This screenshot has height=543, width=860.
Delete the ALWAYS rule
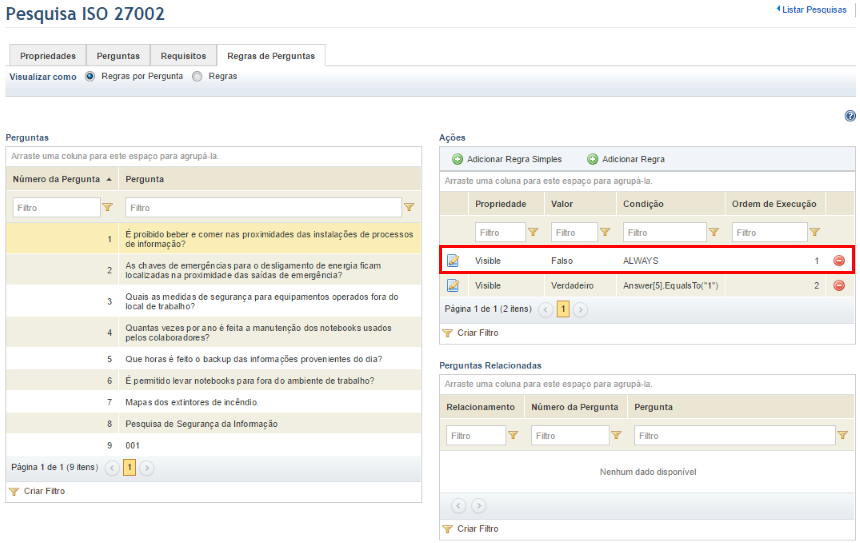click(839, 261)
